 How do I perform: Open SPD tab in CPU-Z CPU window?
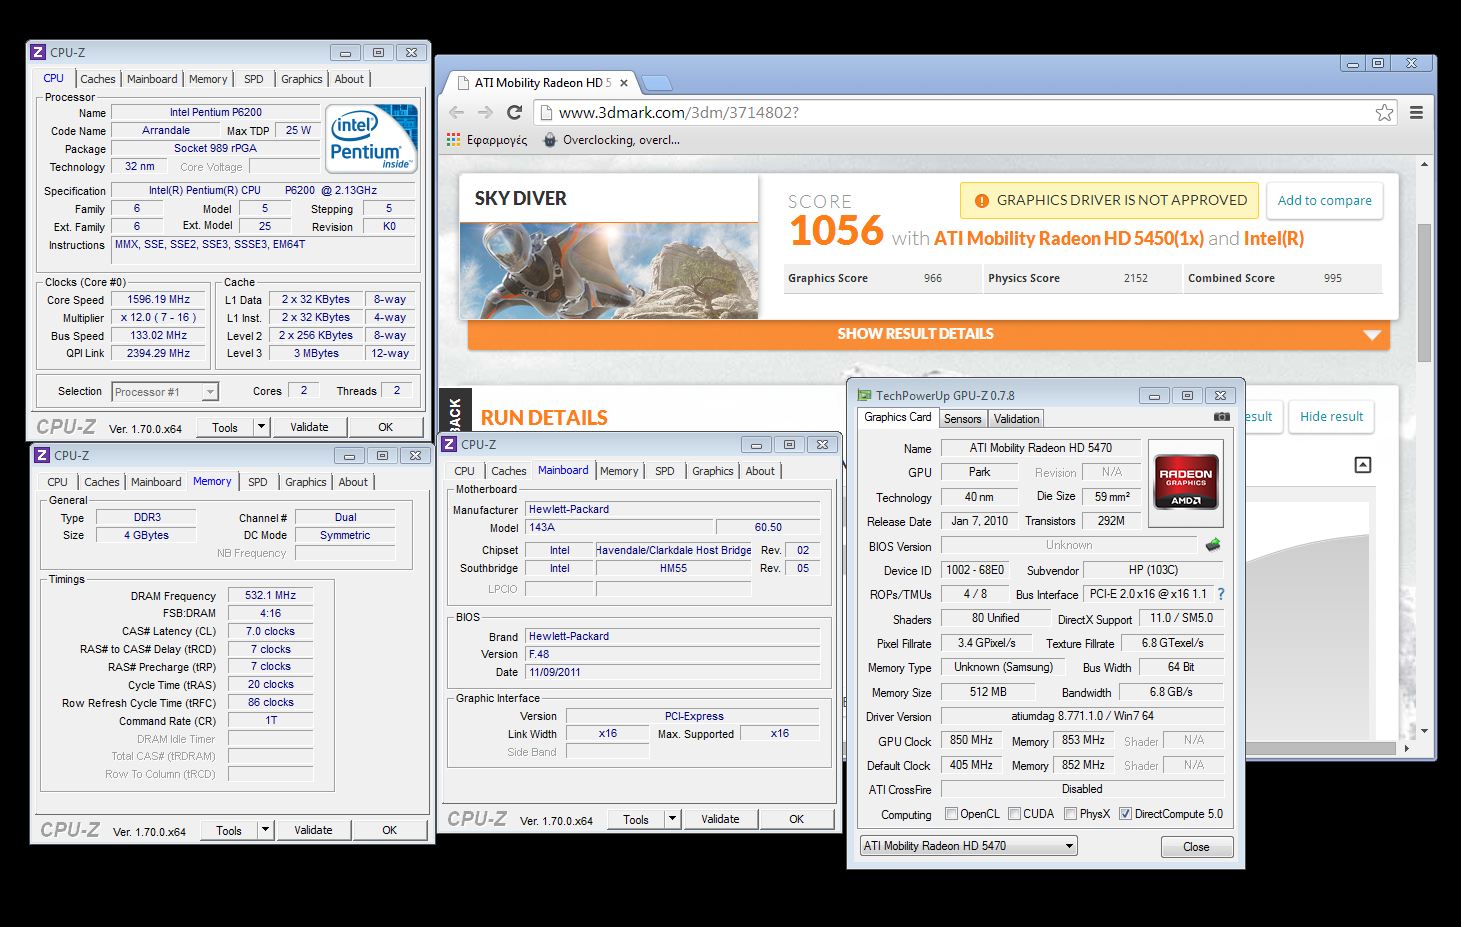(x=254, y=79)
